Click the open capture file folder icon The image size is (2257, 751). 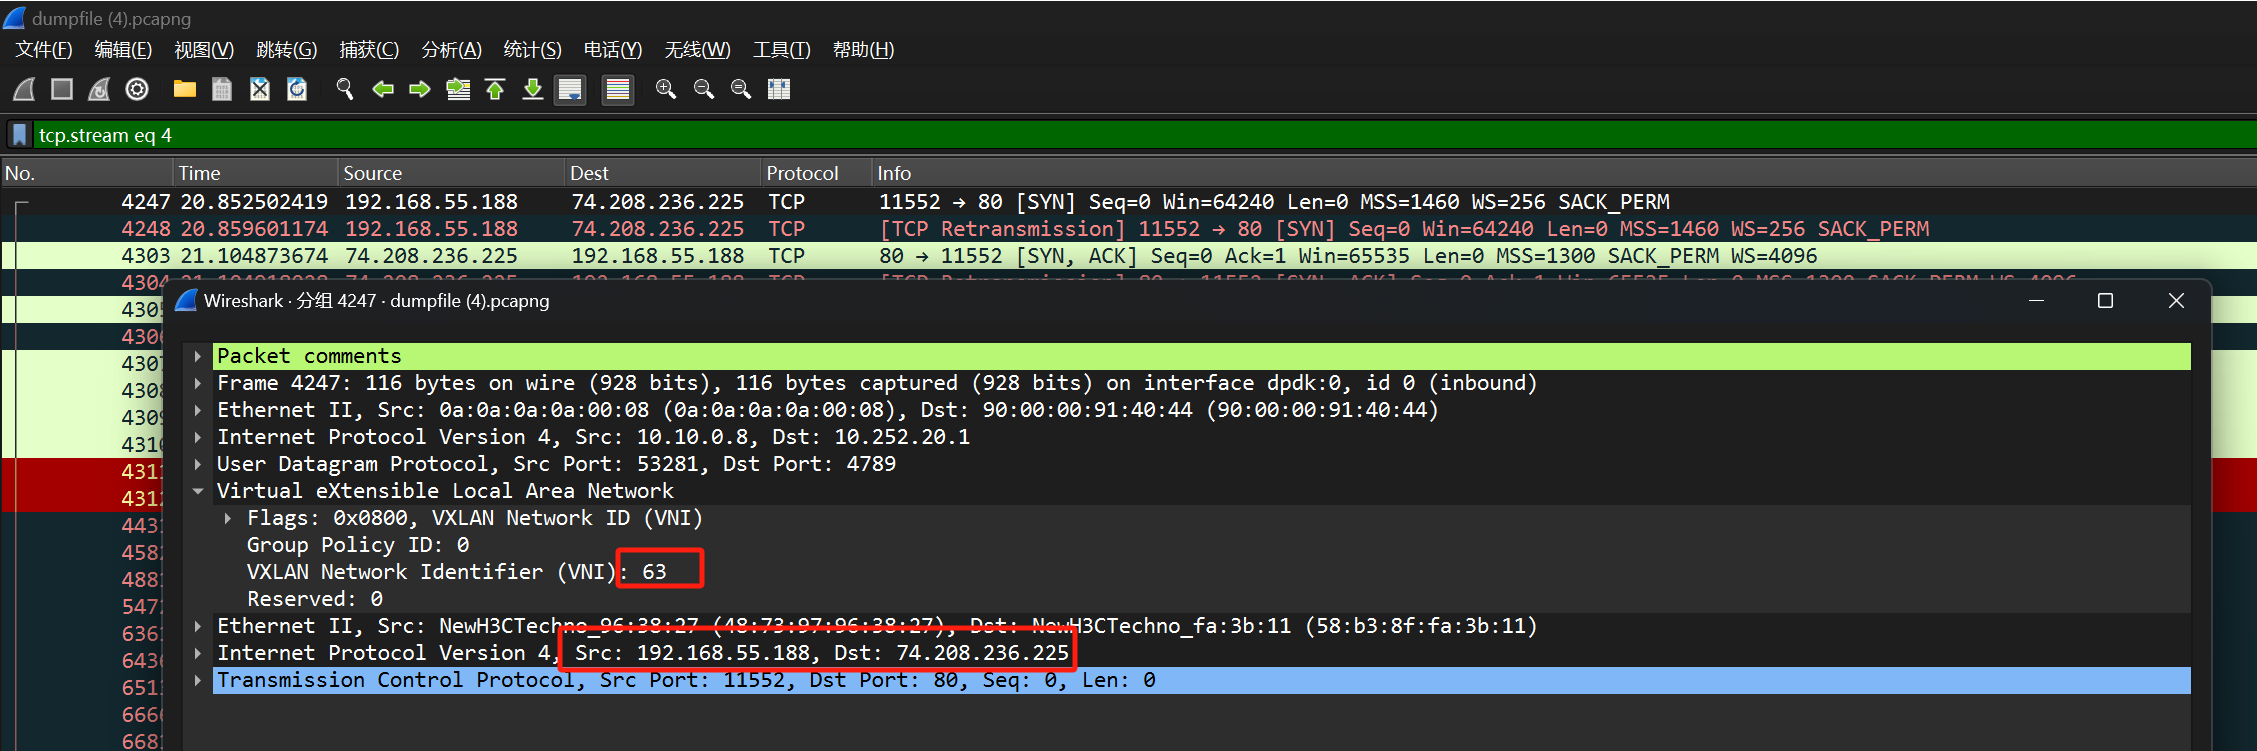(184, 90)
